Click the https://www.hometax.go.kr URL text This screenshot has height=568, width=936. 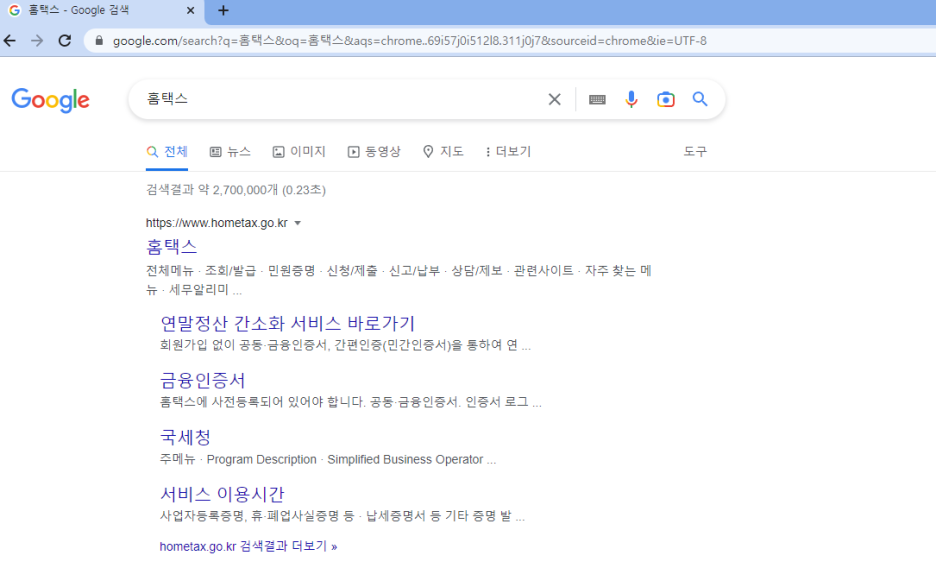[x=217, y=223]
